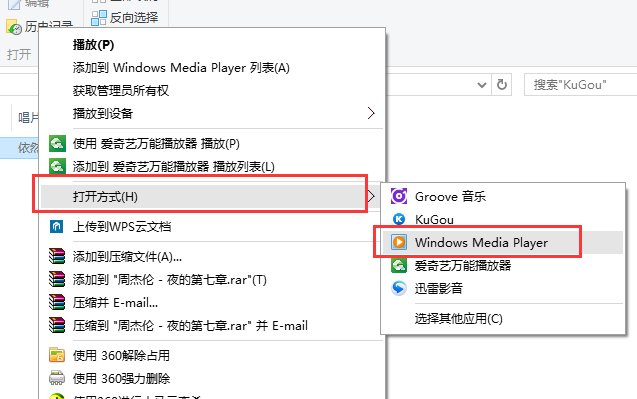Click WinRAR icon beside 添加到 "周杰伦 - 夜的第七章.rar"(T)
This screenshot has height=399, width=637.
pos(57,280)
